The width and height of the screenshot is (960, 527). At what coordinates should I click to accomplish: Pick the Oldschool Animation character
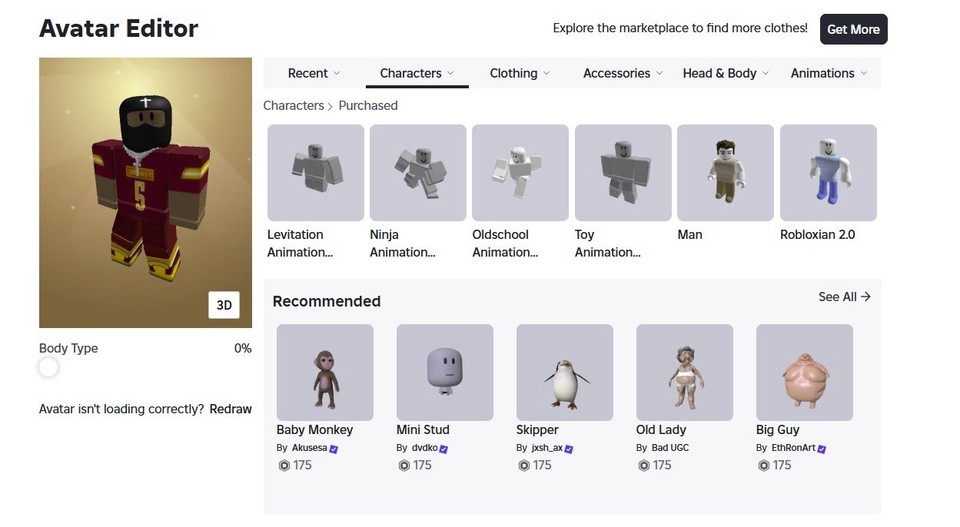click(x=520, y=173)
